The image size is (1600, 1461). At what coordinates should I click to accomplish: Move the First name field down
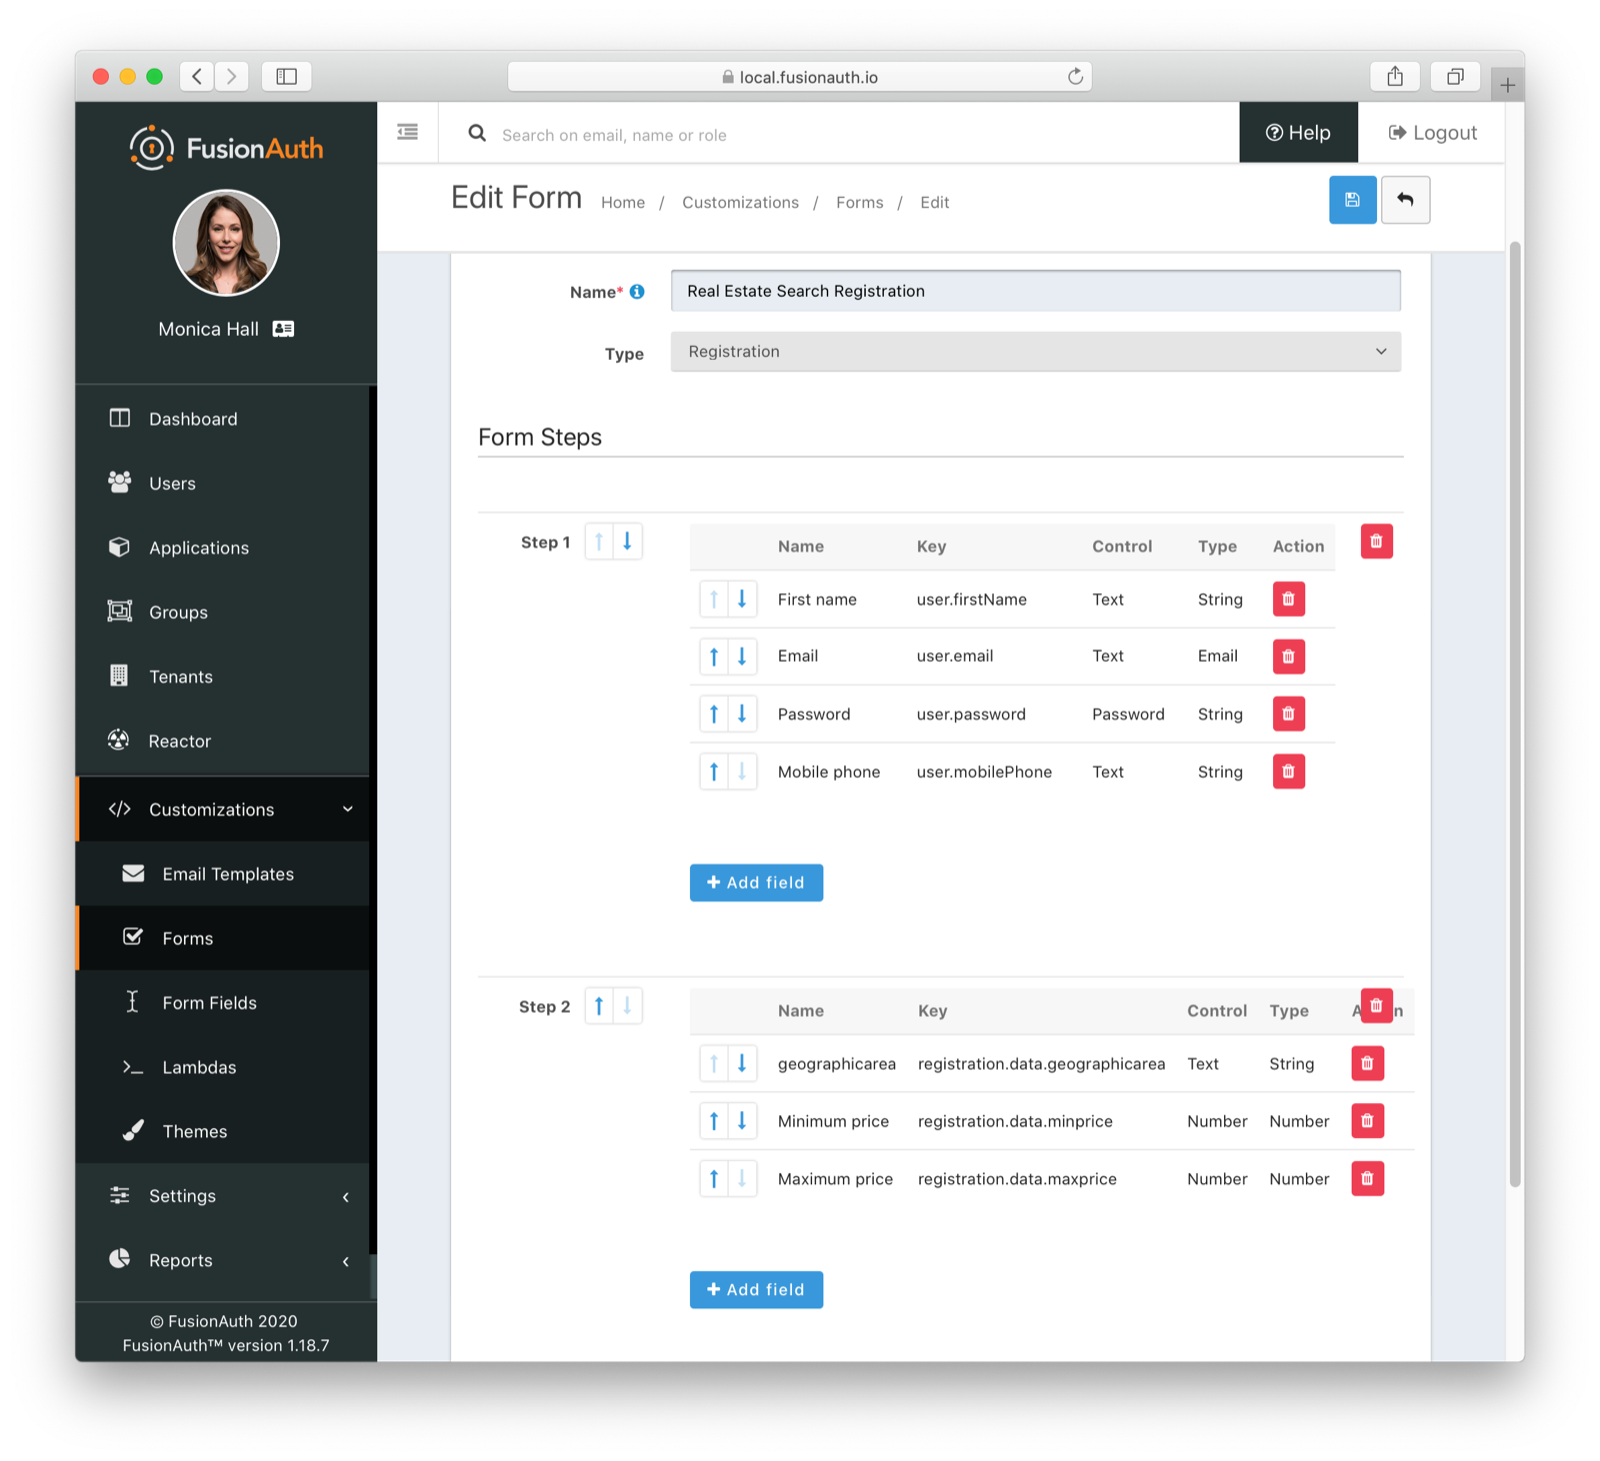(x=741, y=599)
